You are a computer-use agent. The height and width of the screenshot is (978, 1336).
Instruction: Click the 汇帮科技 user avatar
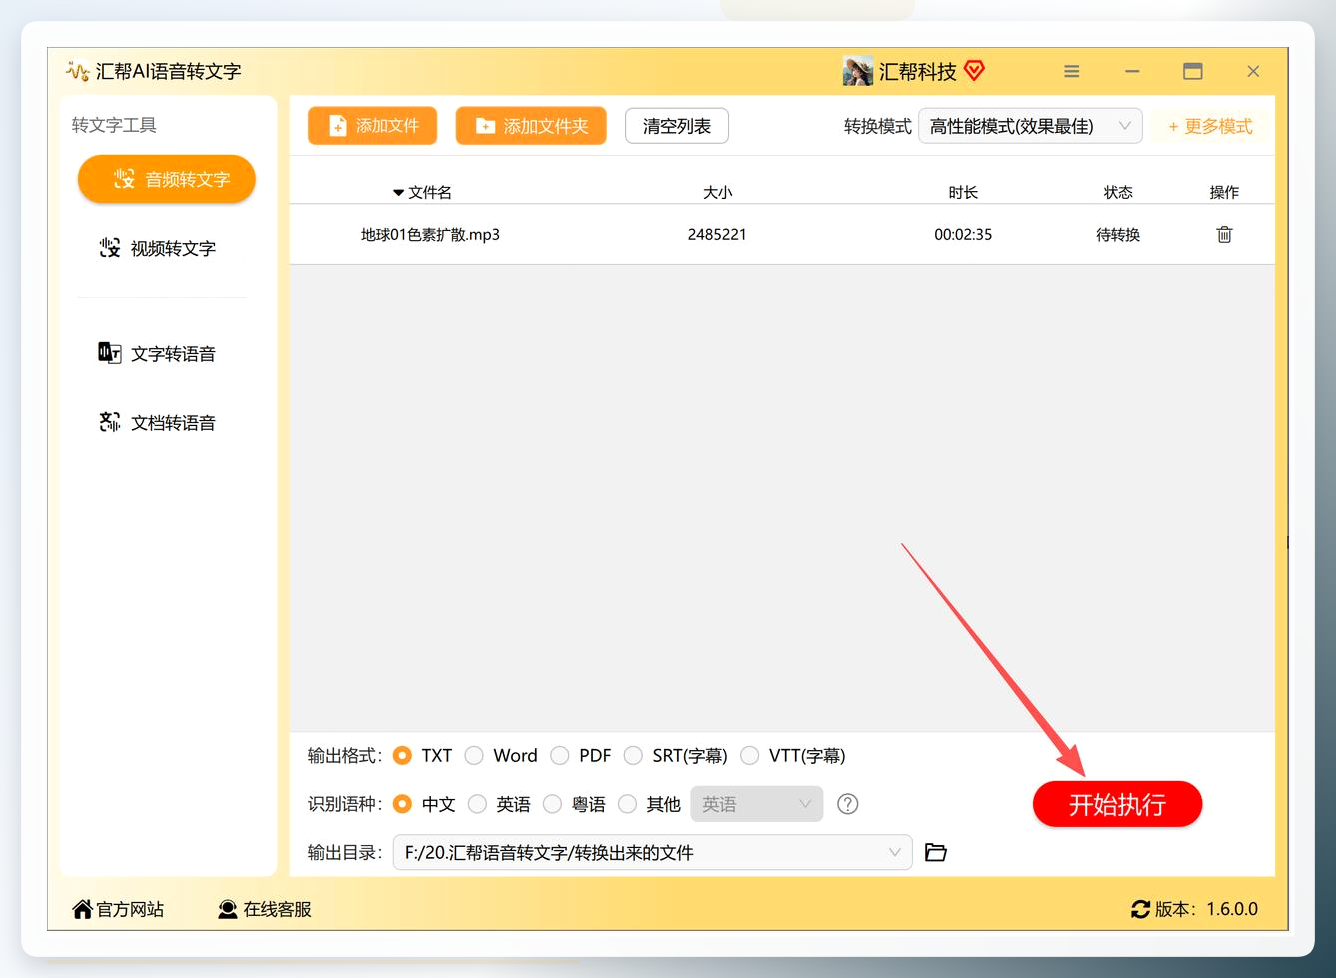[x=858, y=71]
